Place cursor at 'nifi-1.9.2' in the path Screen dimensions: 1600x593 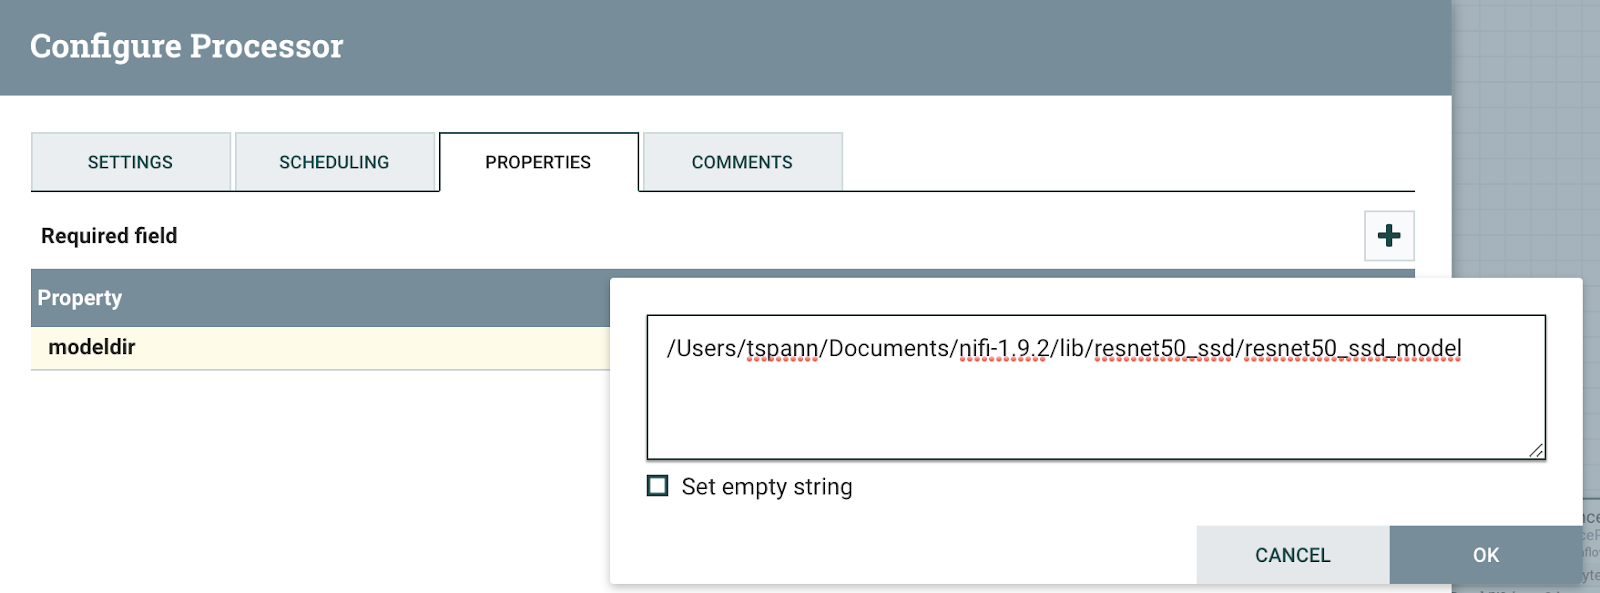pos(1003,348)
